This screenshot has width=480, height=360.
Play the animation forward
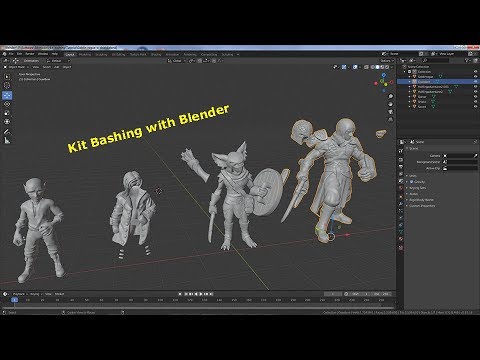click(200, 294)
